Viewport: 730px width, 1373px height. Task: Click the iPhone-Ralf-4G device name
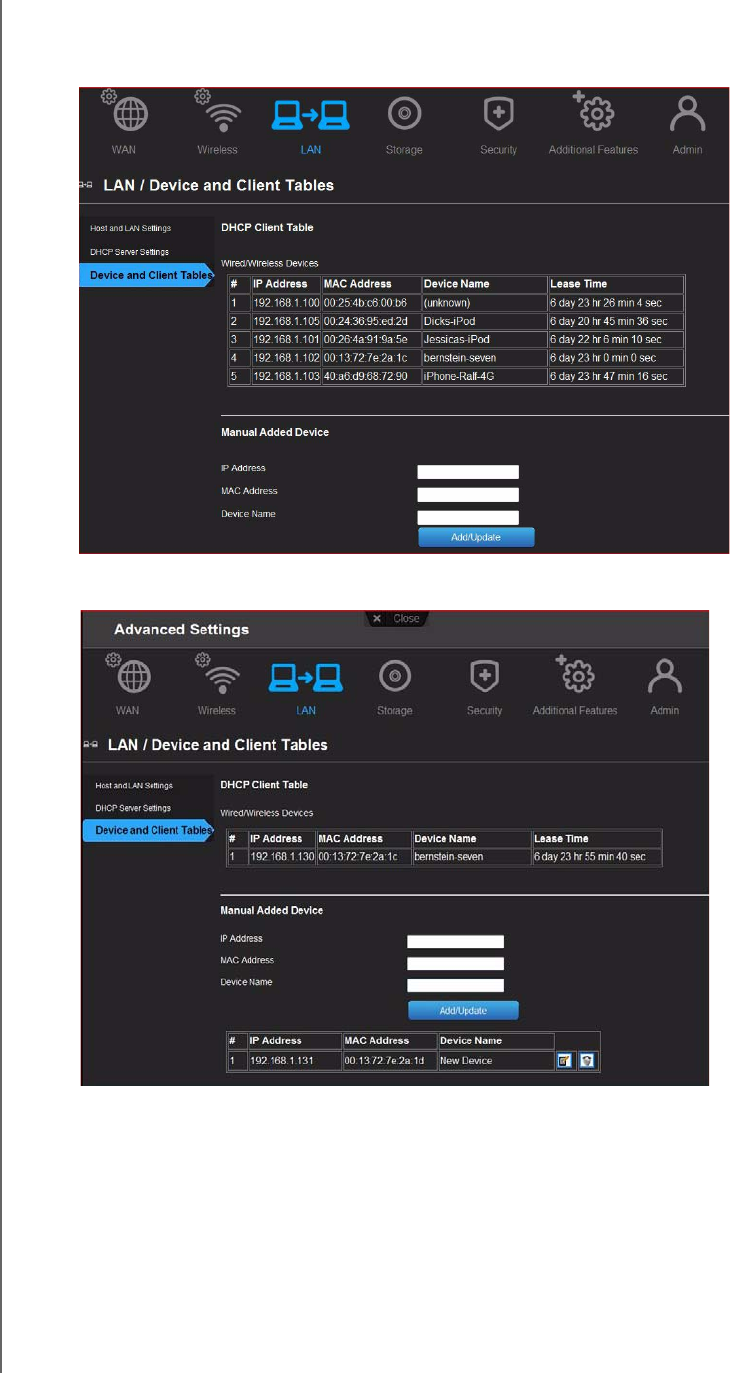tap(484, 376)
